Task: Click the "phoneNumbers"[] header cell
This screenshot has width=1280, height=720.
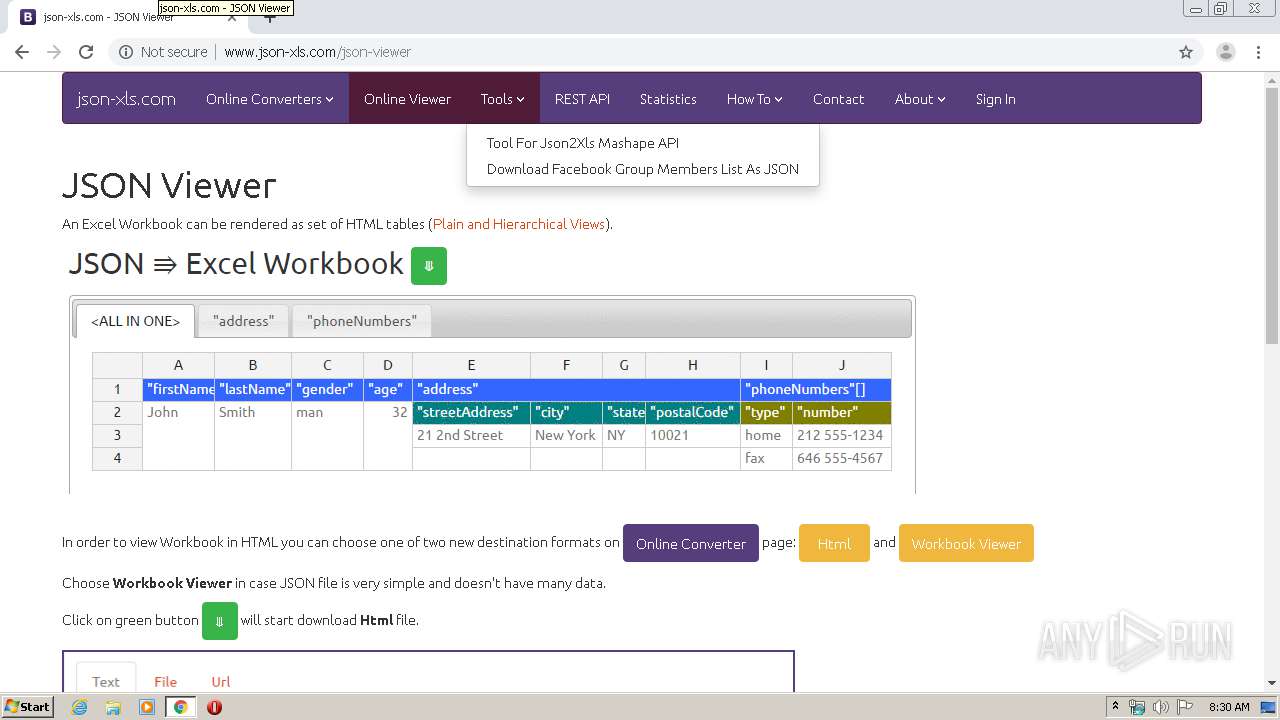Action: tap(816, 389)
